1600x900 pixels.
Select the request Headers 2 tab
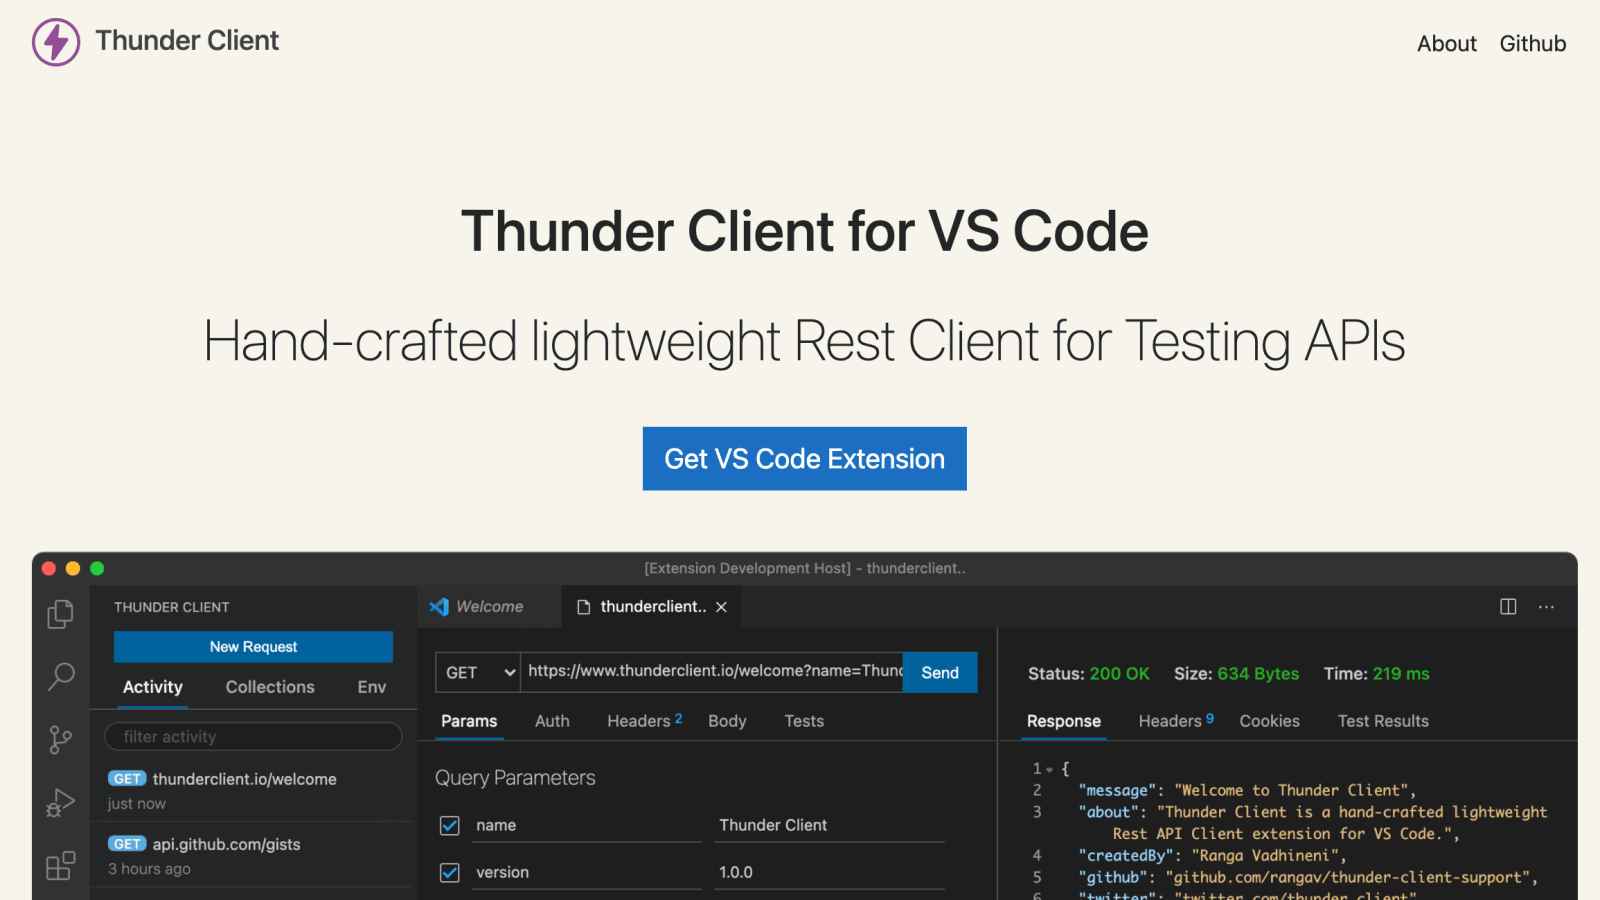[645, 721]
